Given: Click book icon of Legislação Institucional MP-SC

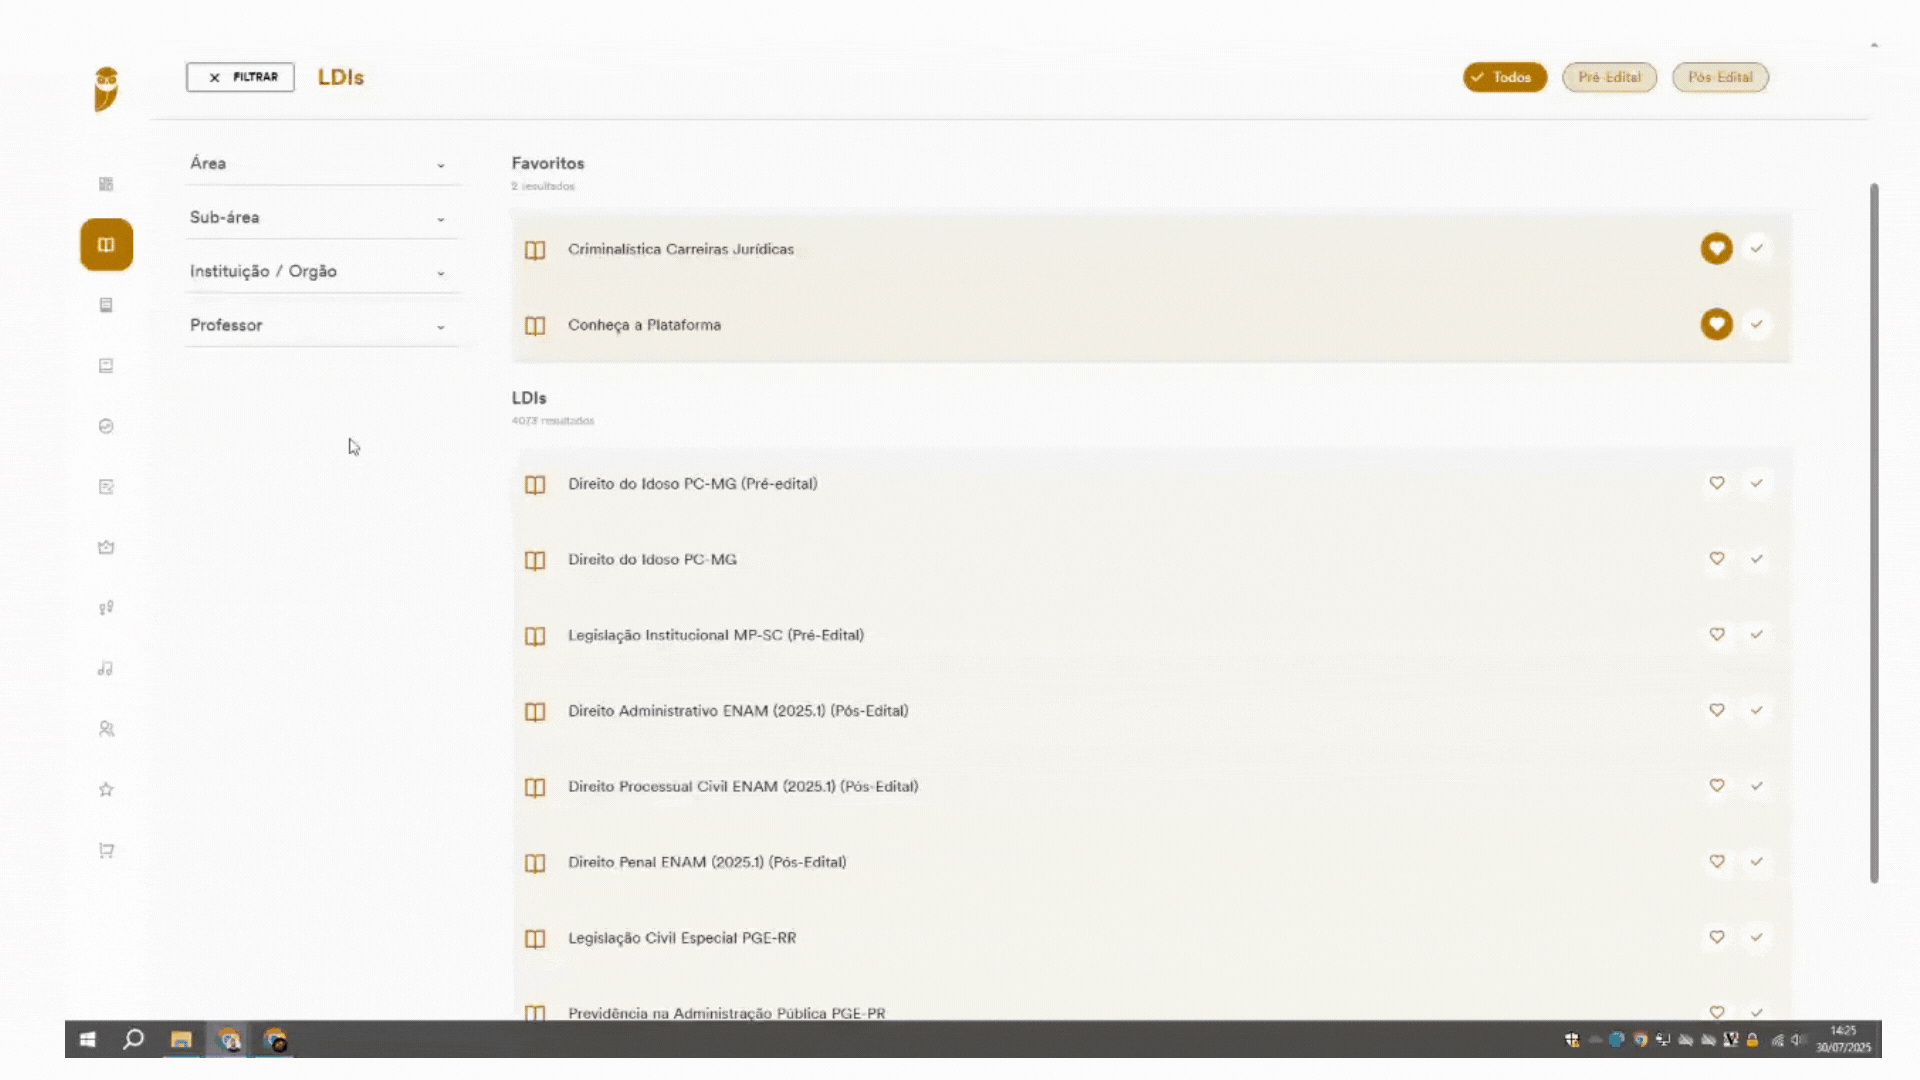Looking at the screenshot, I should (535, 636).
